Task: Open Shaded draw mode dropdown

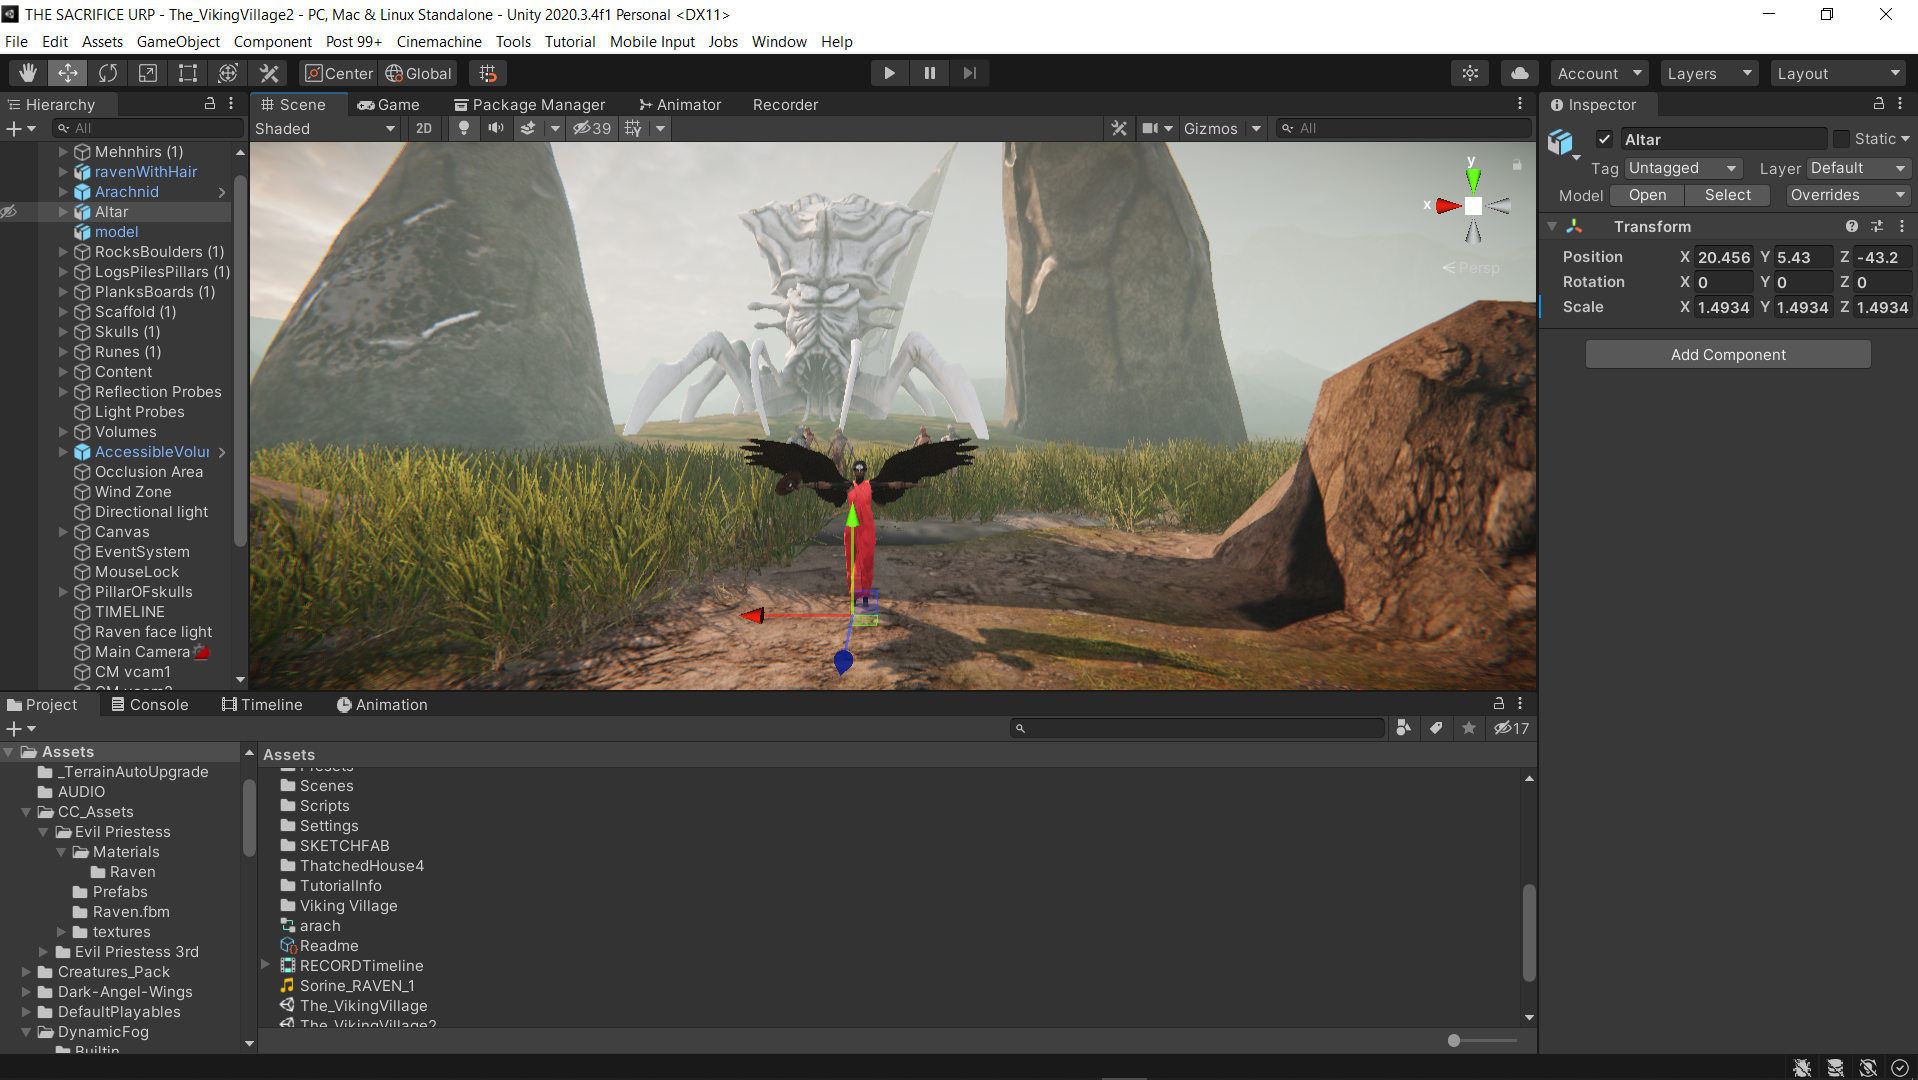Action: coord(325,128)
